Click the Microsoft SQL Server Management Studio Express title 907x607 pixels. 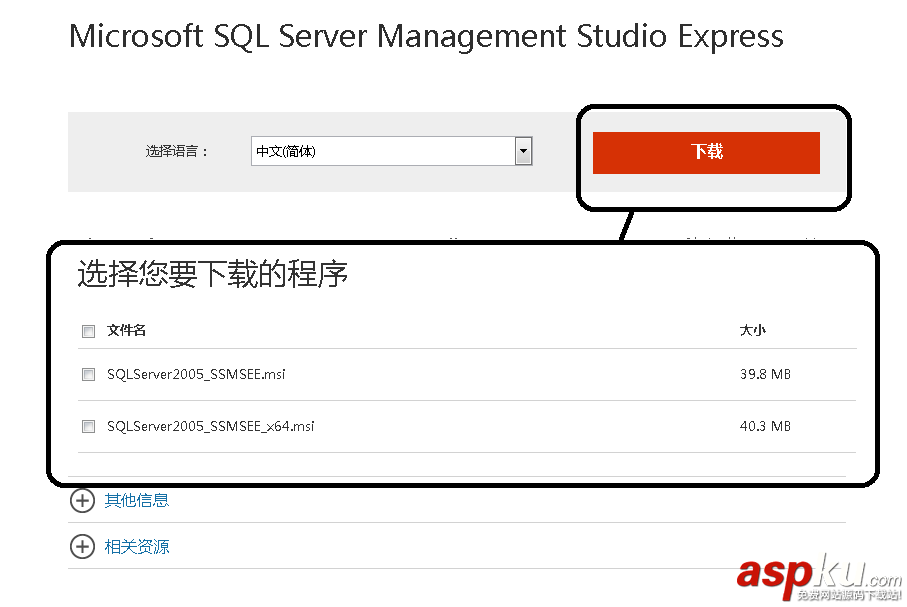tap(426, 37)
